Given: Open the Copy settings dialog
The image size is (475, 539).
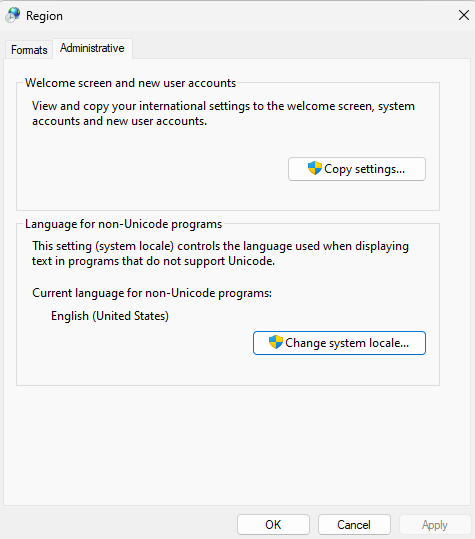Looking at the screenshot, I should click(357, 169).
